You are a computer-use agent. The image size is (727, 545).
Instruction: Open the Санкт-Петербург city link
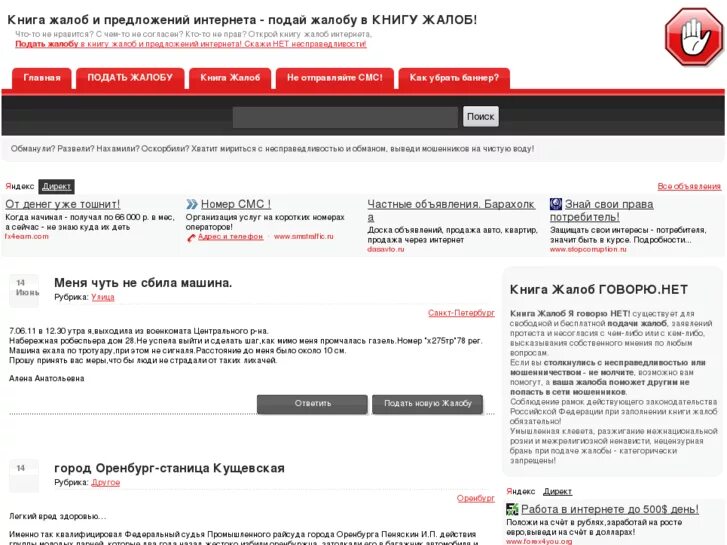tap(461, 313)
